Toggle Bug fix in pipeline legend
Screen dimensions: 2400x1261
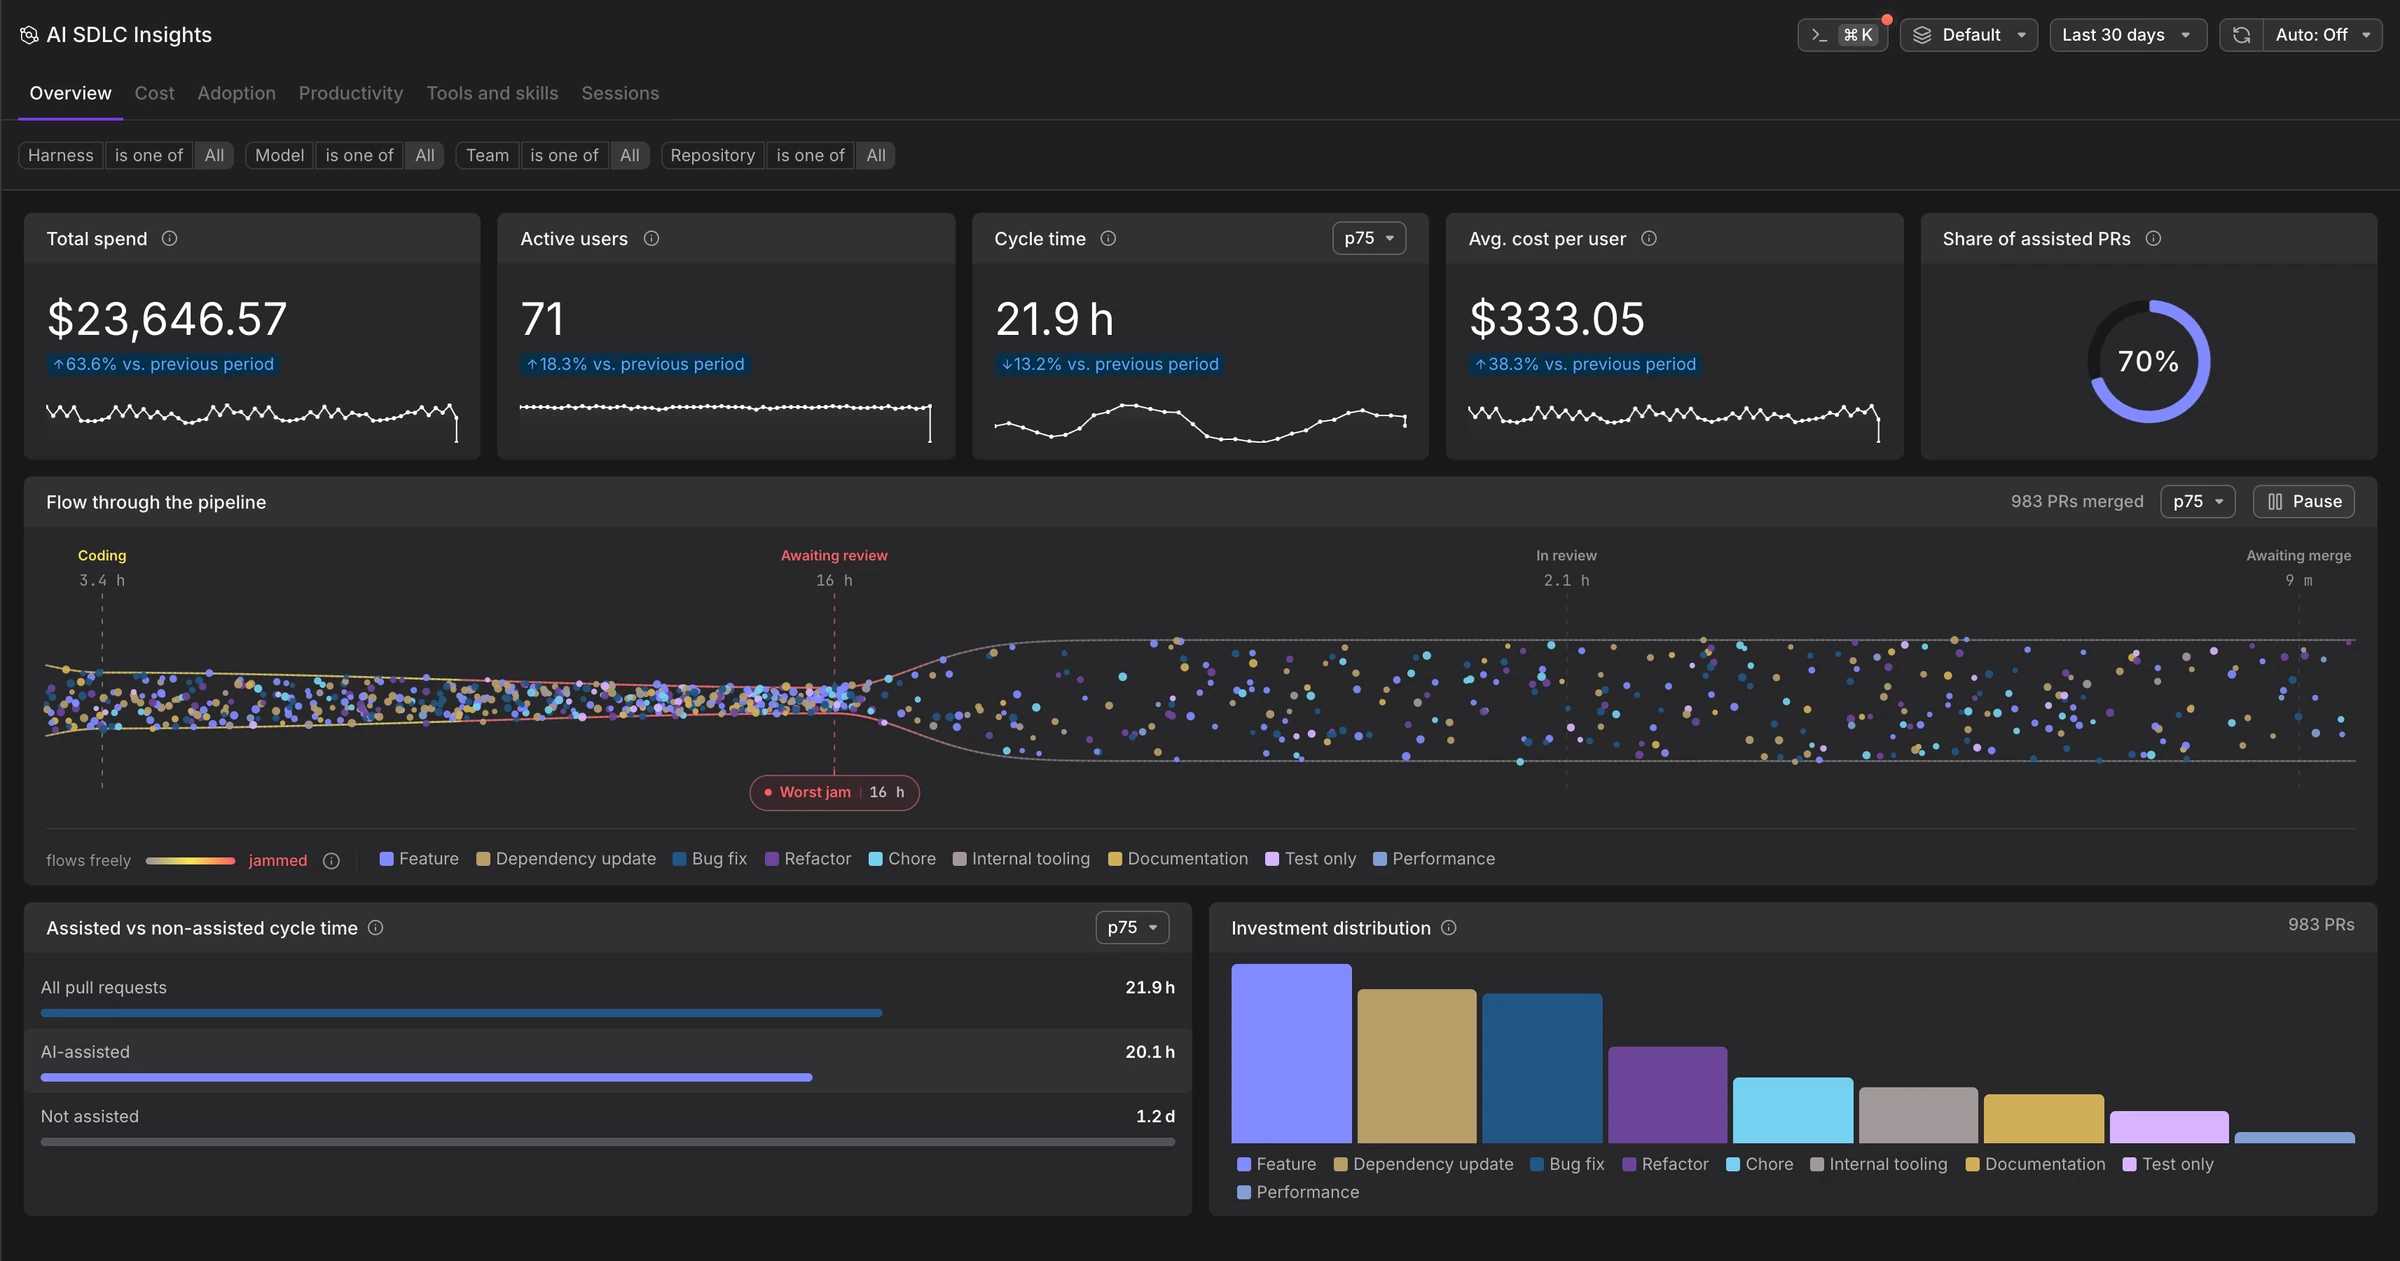click(x=710, y=859)
